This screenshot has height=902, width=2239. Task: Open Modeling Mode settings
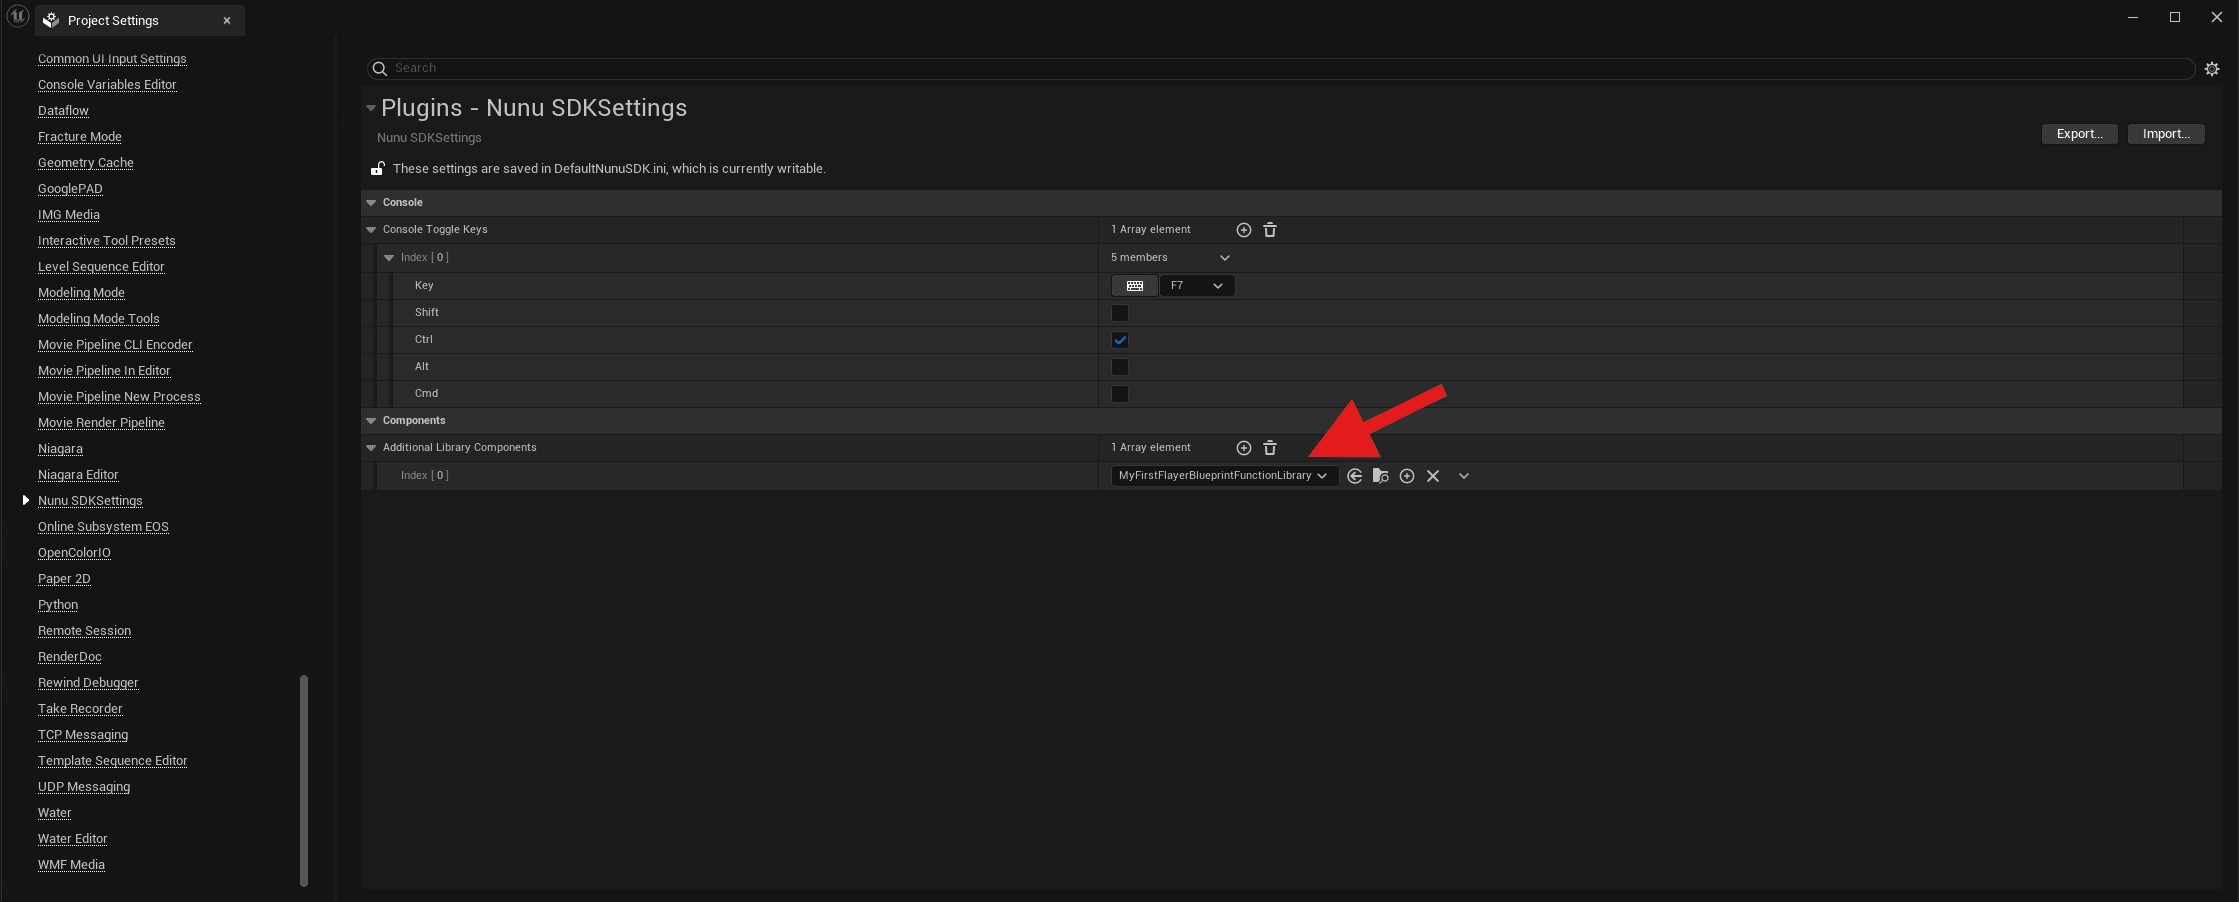click(81, 293)
